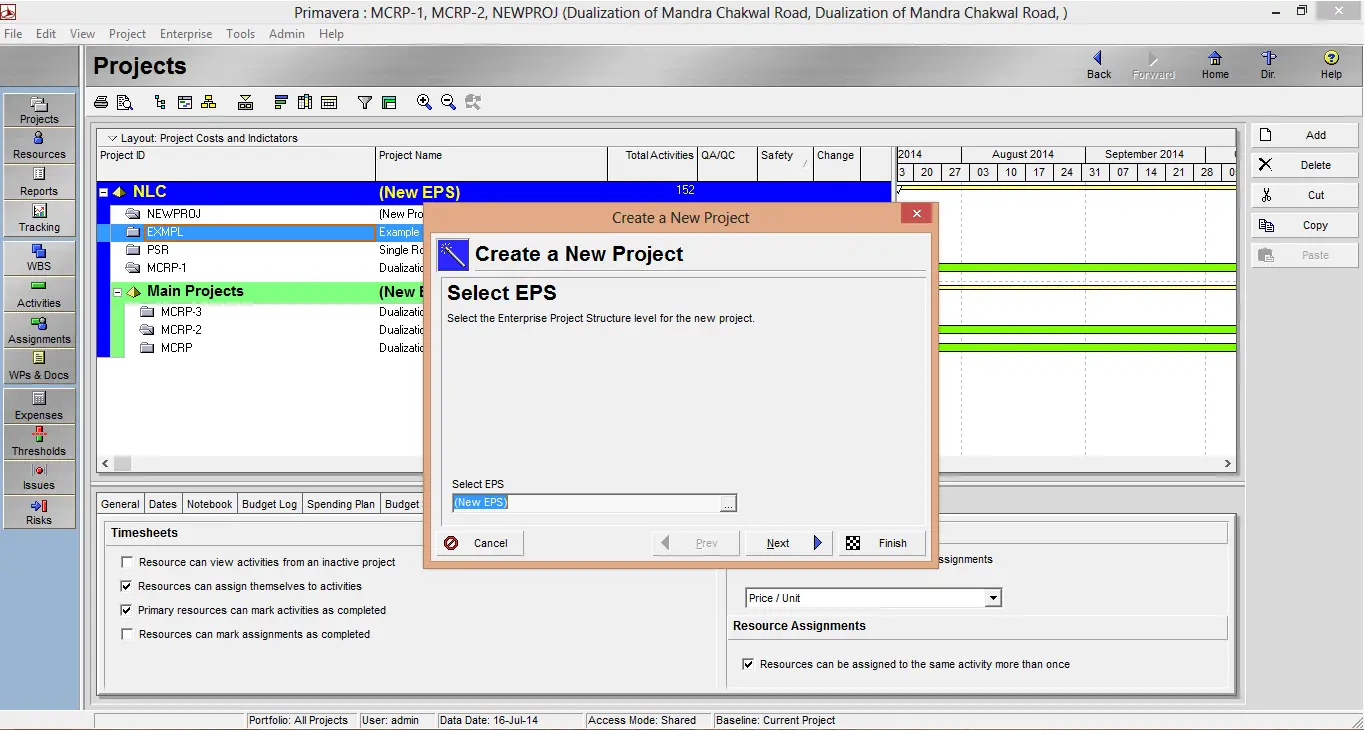Image resolution: width=1365 pixels, height=730 pixels.
Task: Open the Activities sidebar icon
Action: pyautogui.click(x=39, y=295)
